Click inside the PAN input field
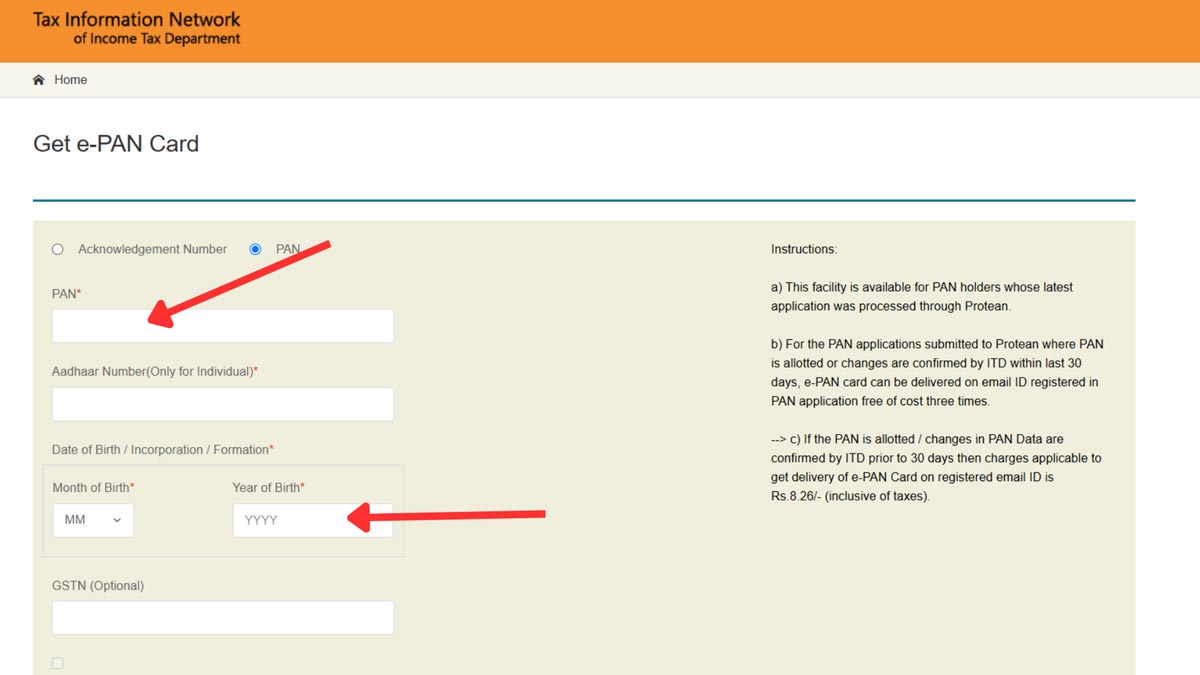1200x675 pixels. pyautogui.click(x=220, y=325)
